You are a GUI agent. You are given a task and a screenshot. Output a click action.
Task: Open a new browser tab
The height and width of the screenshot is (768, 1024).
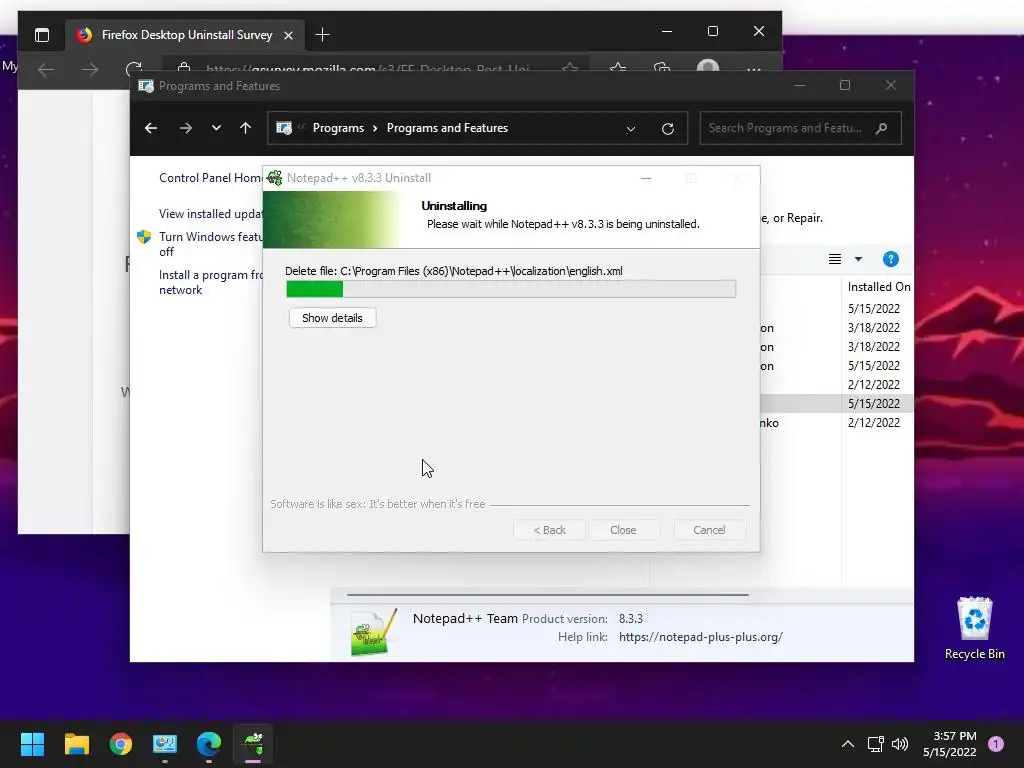coord(322,35)
